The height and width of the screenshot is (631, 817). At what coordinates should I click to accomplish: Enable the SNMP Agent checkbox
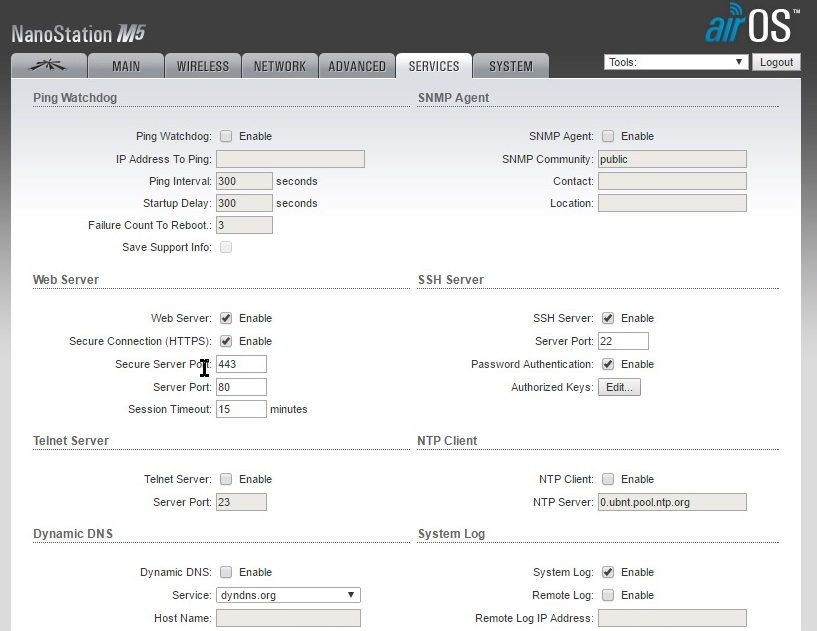click(x=608, y=136)
